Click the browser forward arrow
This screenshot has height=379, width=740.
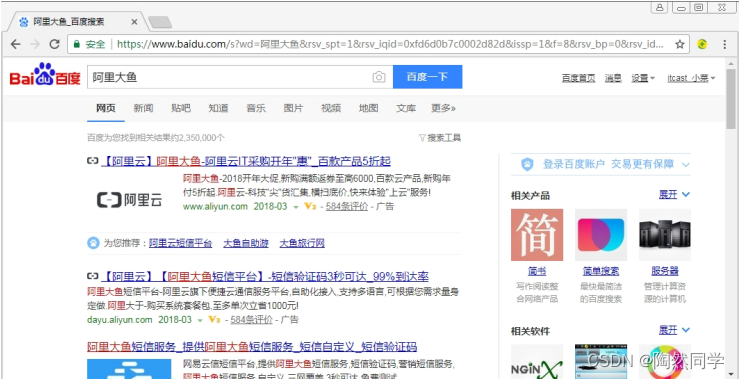click(x=35, y=44)
